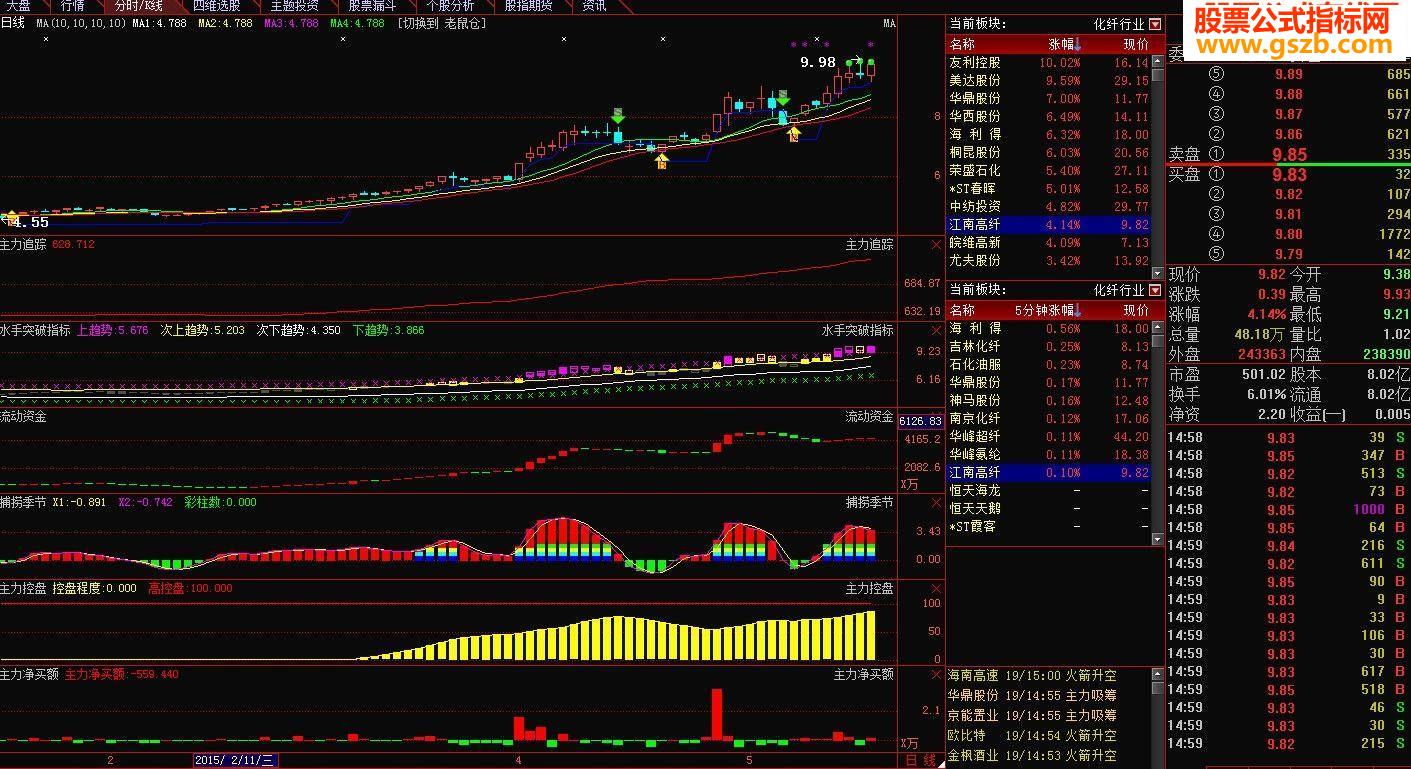Select the 分时/K线 tab

tap(138, 6)
